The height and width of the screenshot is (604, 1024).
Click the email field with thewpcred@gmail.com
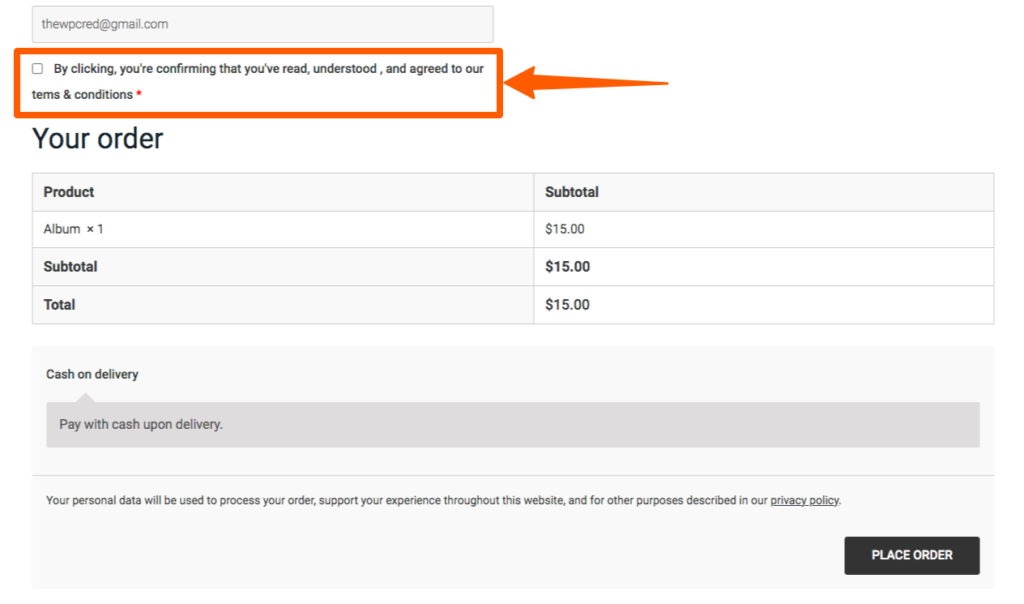pos(263,24)
